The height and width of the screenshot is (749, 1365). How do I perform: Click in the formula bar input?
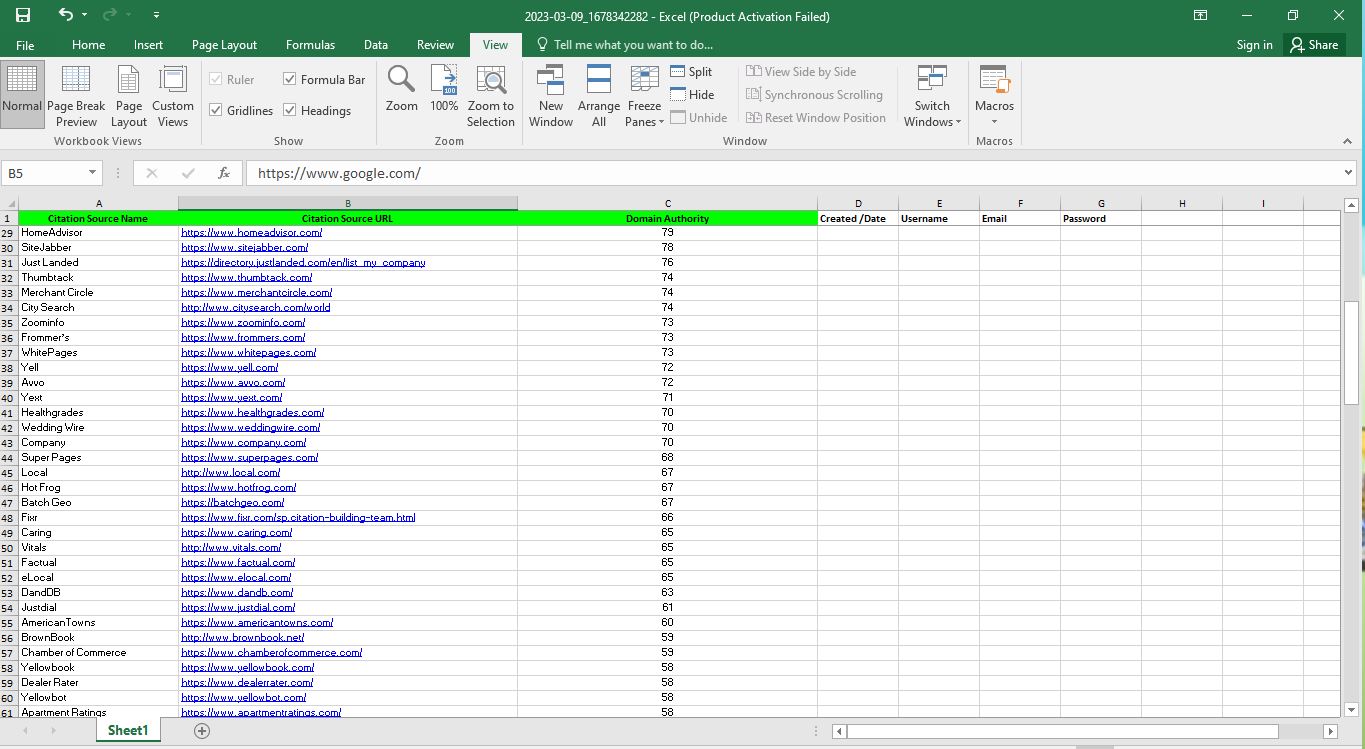pyautogui.click(x=795, y=173)
